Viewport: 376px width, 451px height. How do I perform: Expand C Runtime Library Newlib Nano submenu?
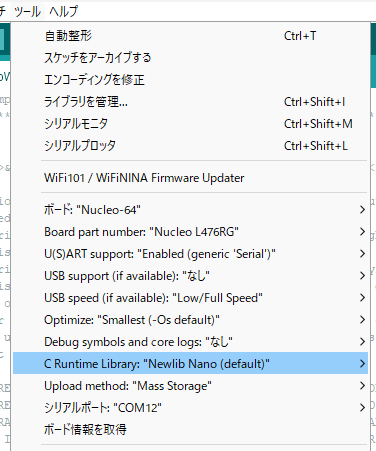coord(190,364)
